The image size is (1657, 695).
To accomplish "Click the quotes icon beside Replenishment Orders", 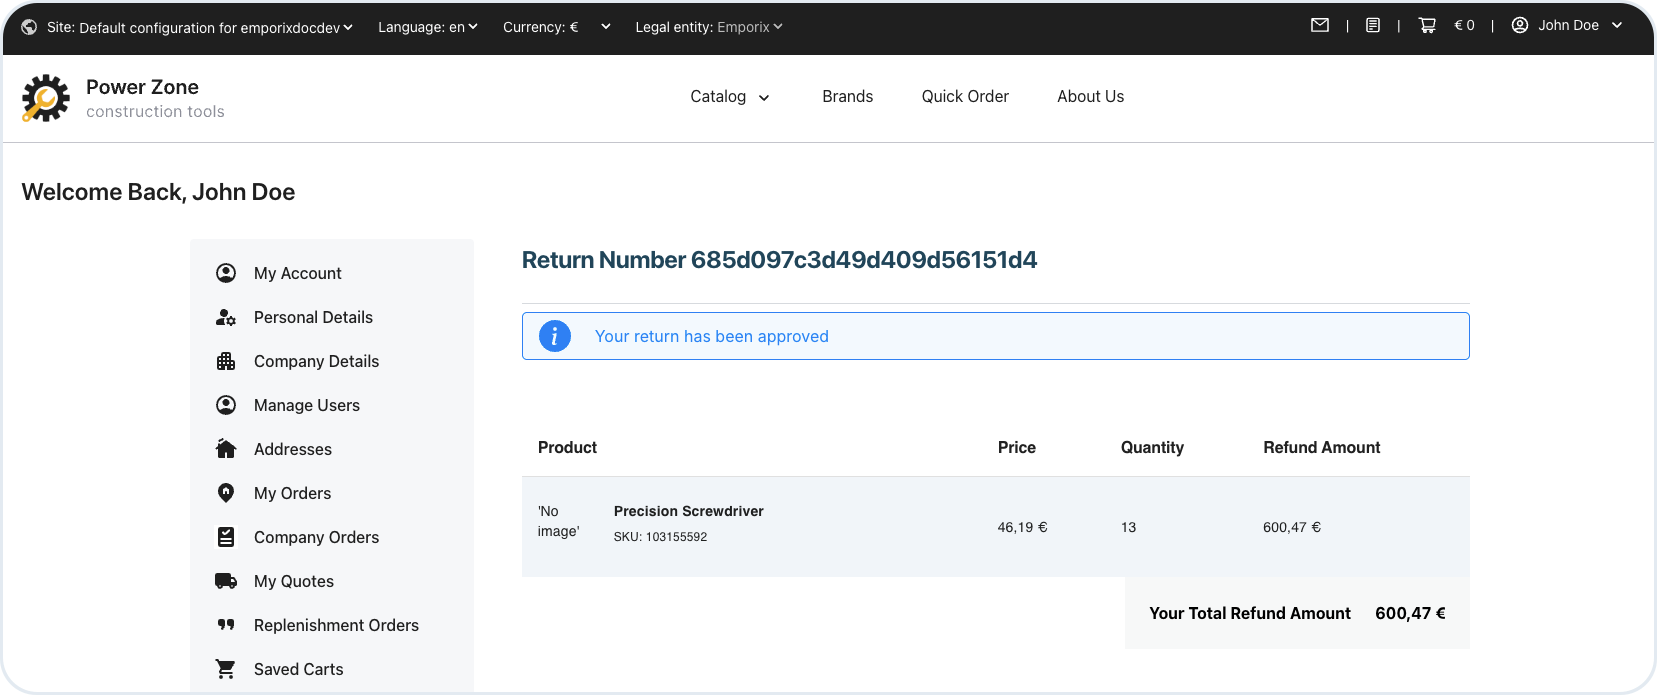I will pos(226,625).
